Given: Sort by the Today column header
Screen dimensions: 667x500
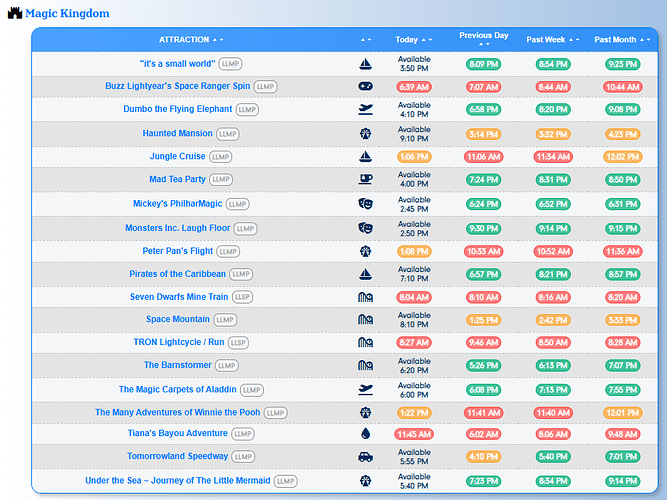Looking at the screenshot, I should tap(413, 40).
